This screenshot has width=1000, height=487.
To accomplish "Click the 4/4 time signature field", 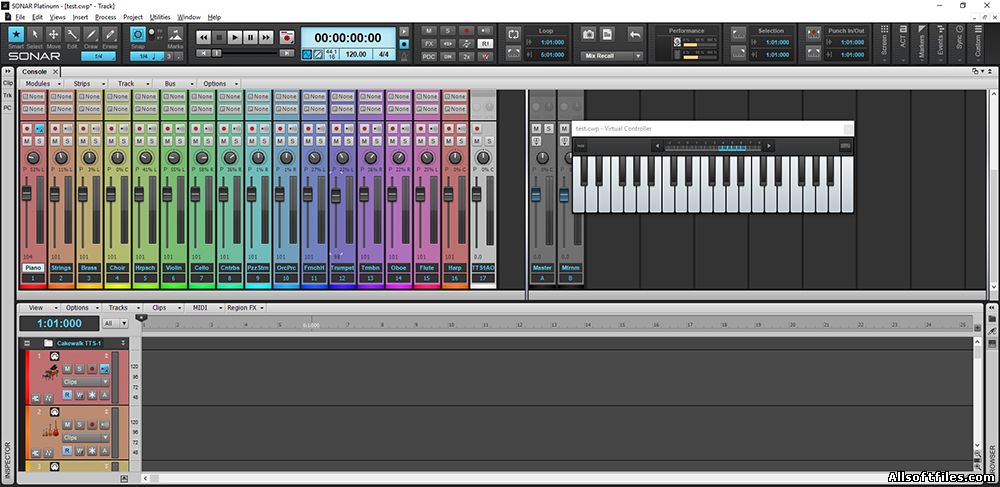I will (x=384, y=54).
